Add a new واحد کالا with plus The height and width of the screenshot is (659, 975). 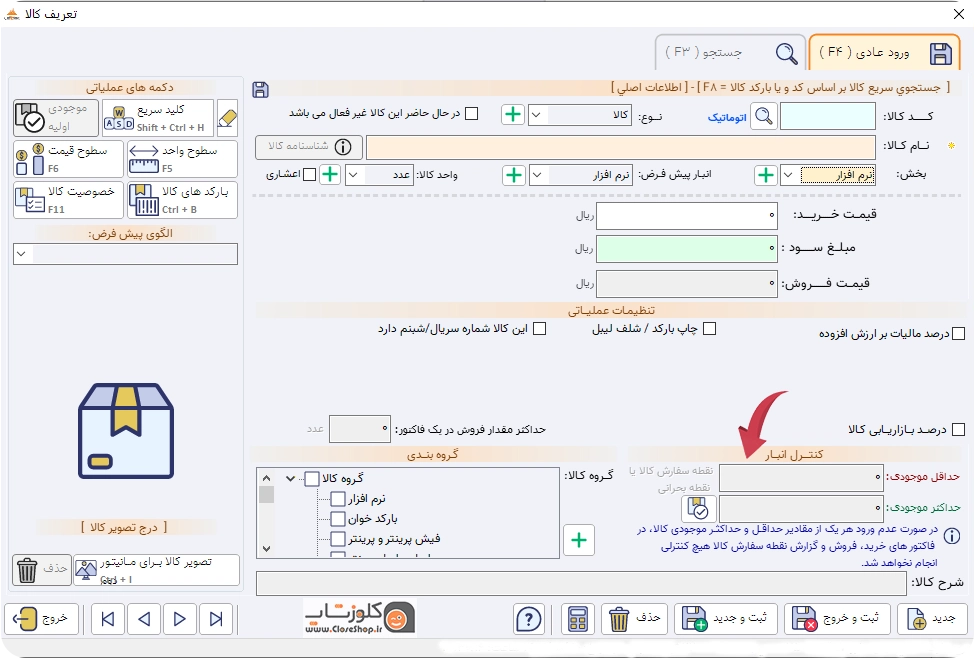click(x=330, y=174)
